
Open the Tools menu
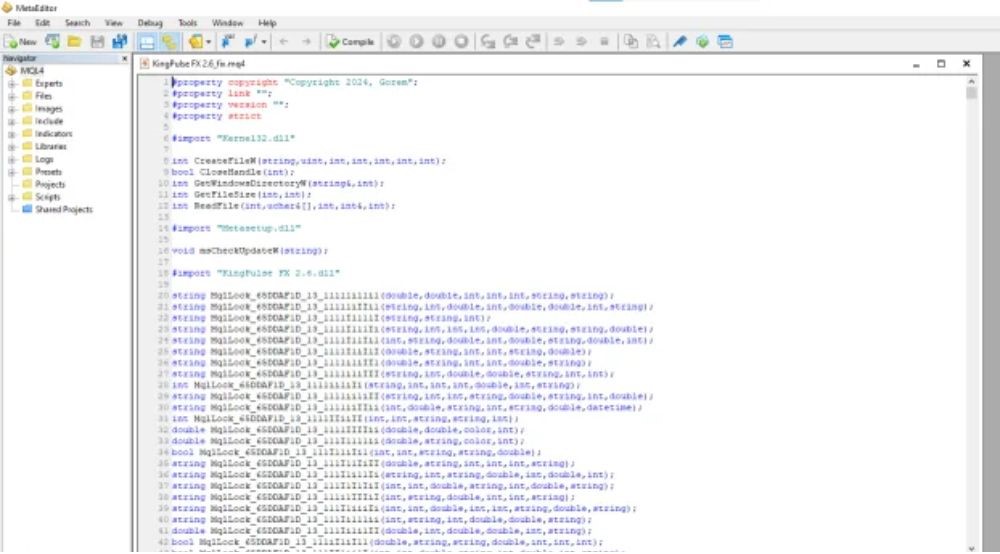(188, 23)
